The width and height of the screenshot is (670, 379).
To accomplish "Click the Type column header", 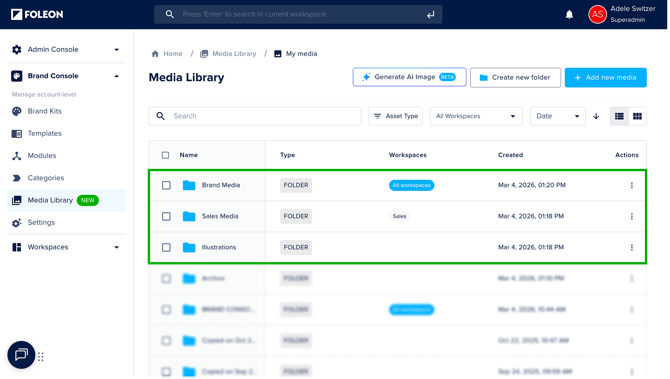I will 288,155.
